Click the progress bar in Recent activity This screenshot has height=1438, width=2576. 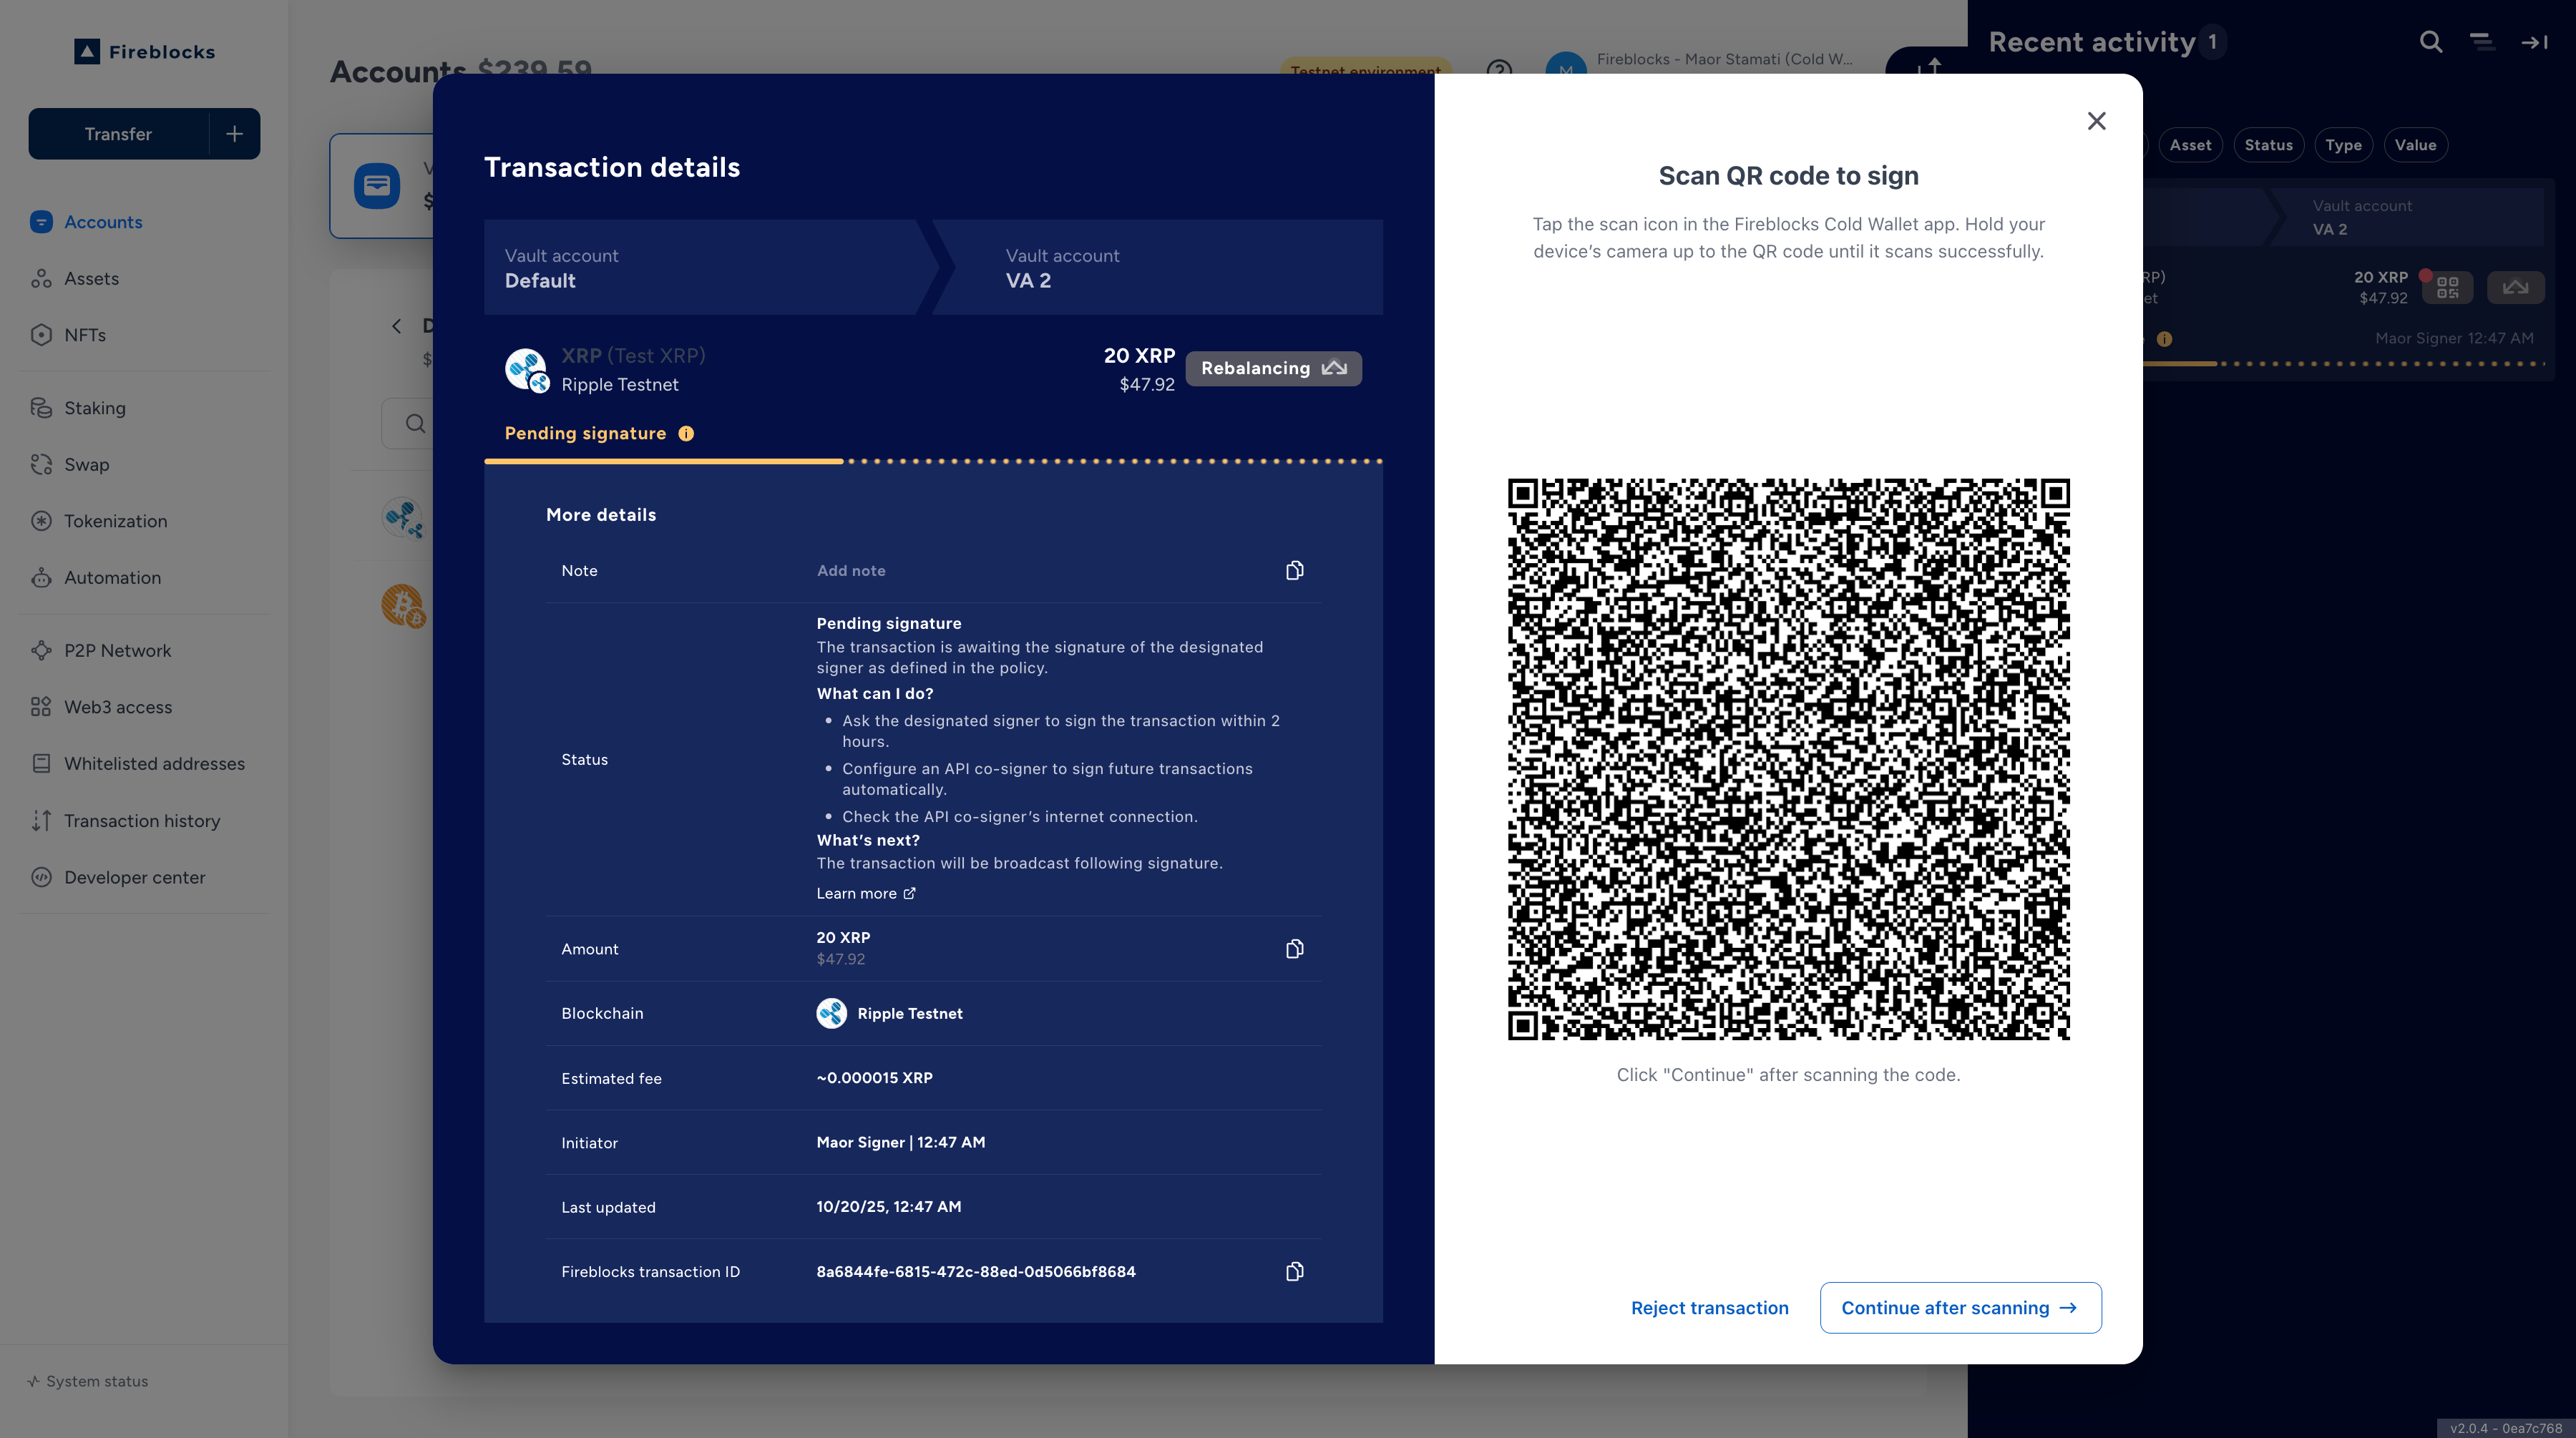coord(2345,363)
